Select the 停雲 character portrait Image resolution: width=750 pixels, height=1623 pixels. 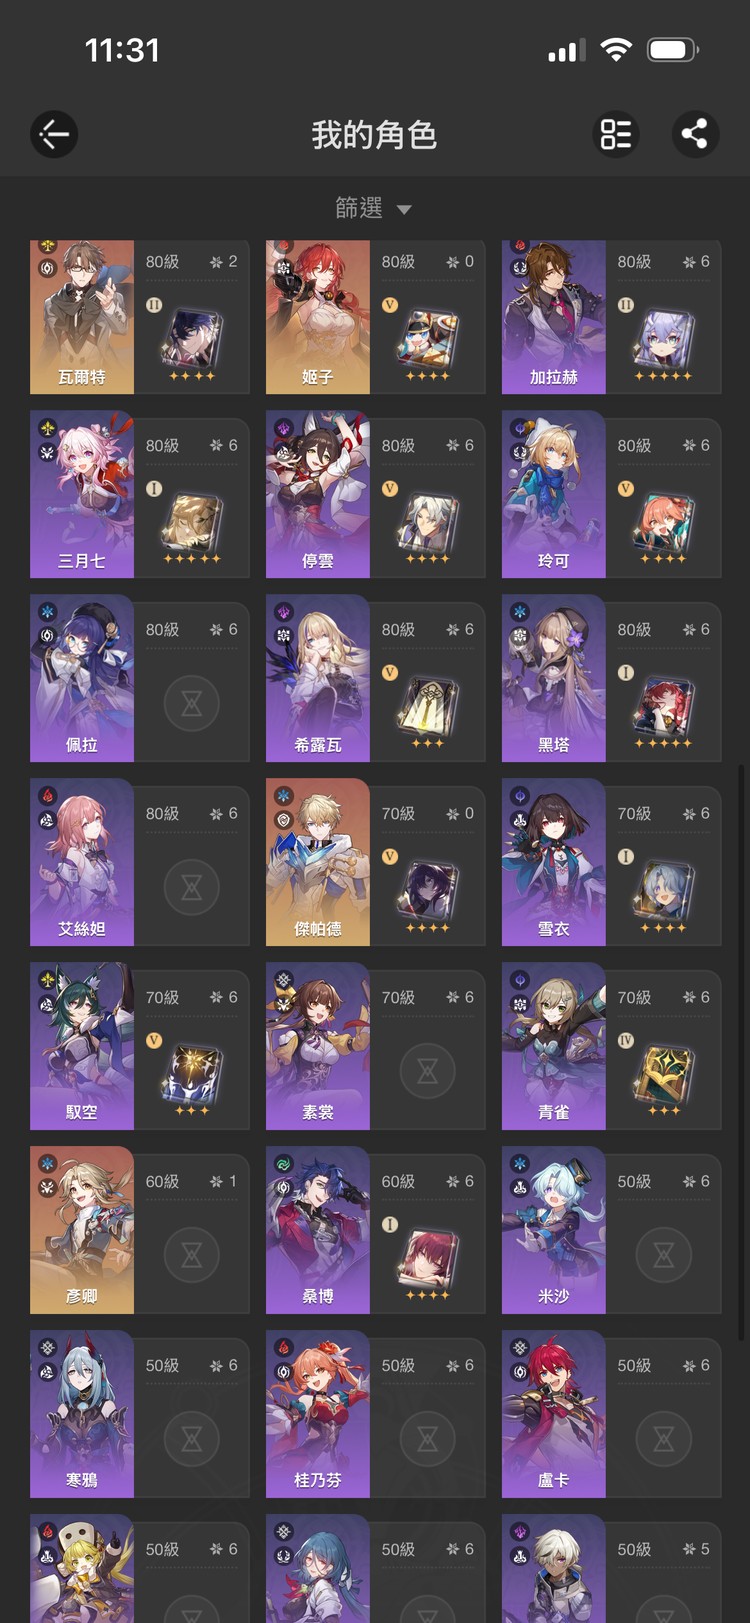(x=318, y=494)
